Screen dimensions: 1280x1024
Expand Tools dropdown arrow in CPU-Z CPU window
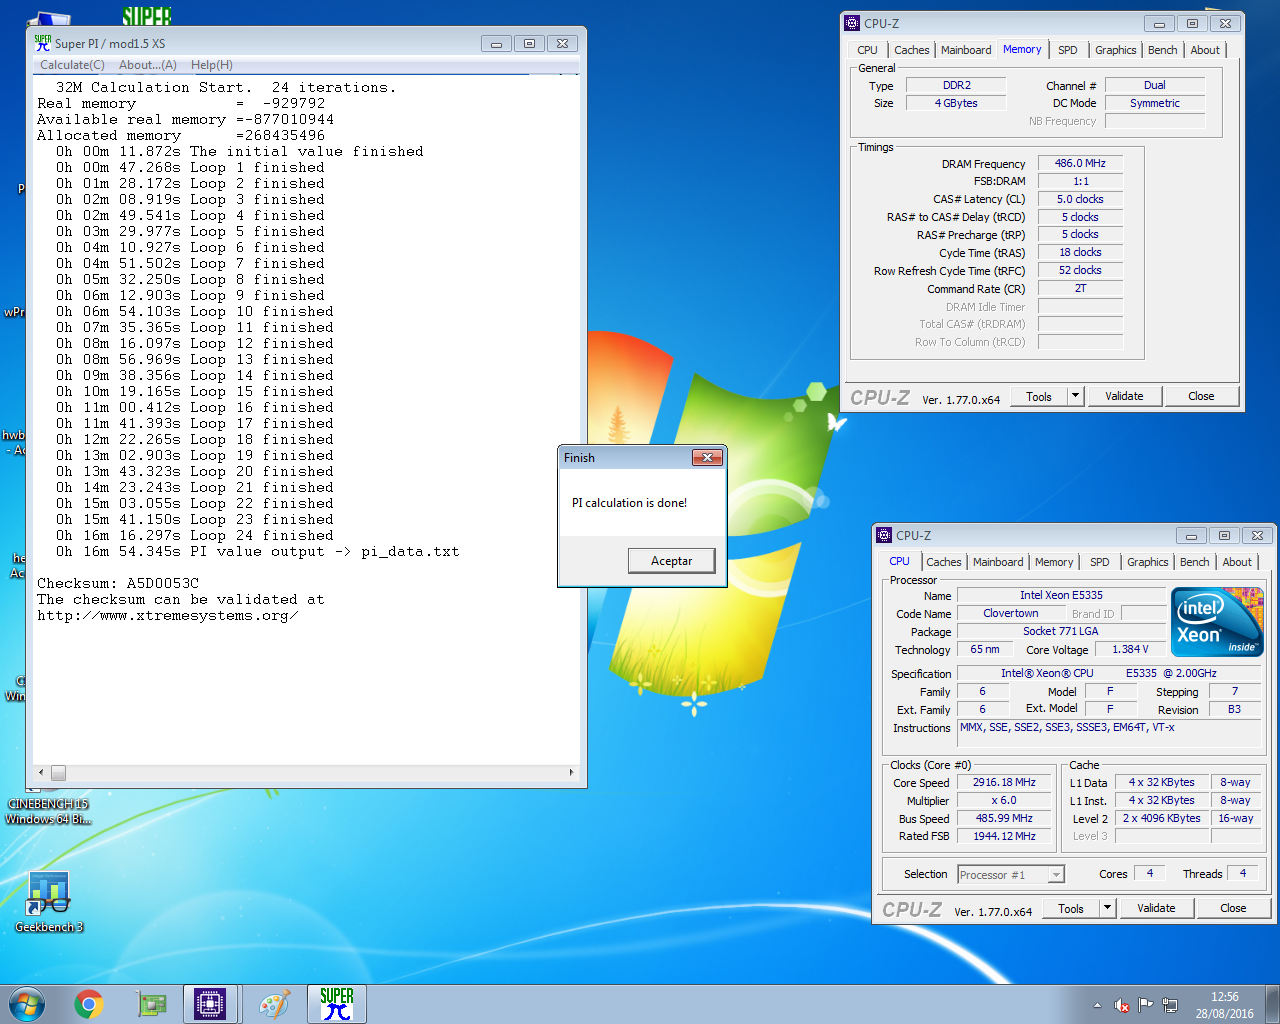coord(1107,908)
